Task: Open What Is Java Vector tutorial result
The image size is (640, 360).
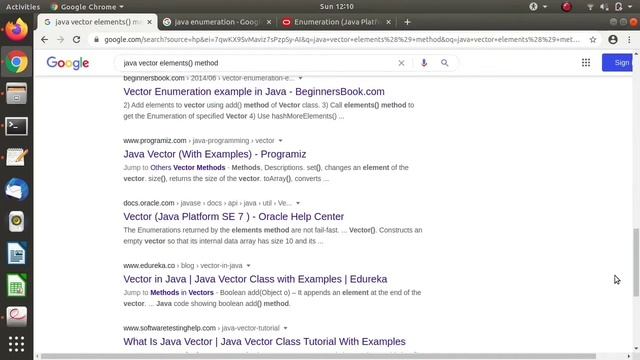Action: [x=264, y=341]
